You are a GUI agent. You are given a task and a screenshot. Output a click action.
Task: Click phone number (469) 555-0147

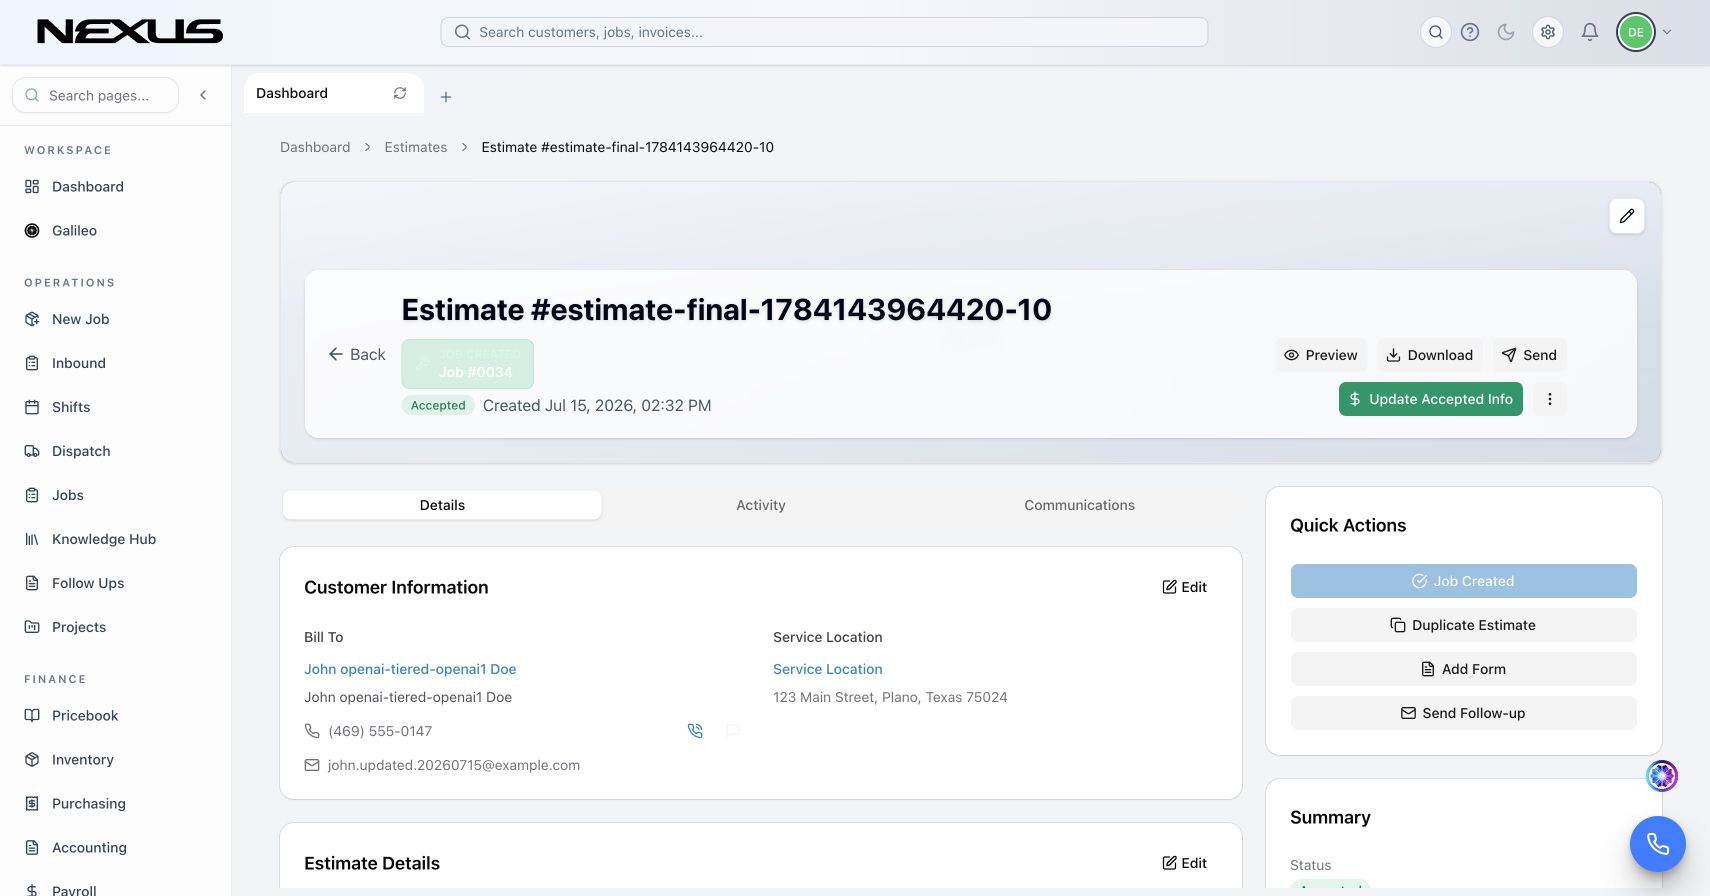(x=380, y=731)
